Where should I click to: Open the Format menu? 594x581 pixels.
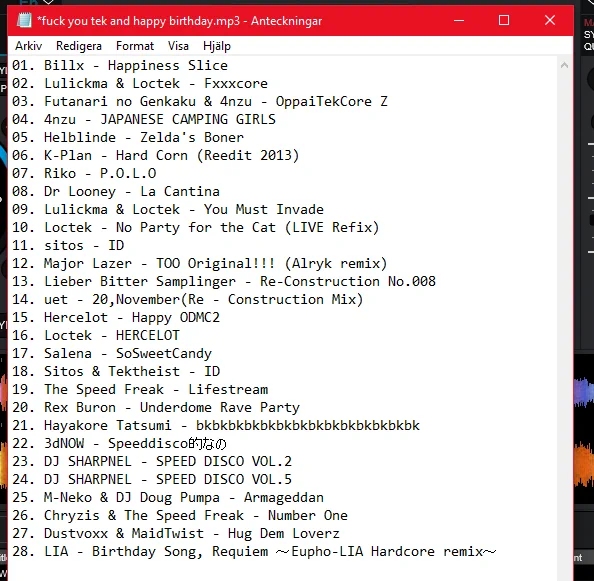coord(135,46)
